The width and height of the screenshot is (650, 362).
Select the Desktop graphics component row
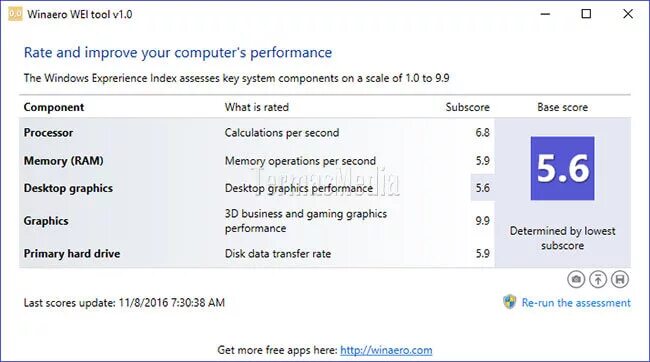tap(257, 188)
